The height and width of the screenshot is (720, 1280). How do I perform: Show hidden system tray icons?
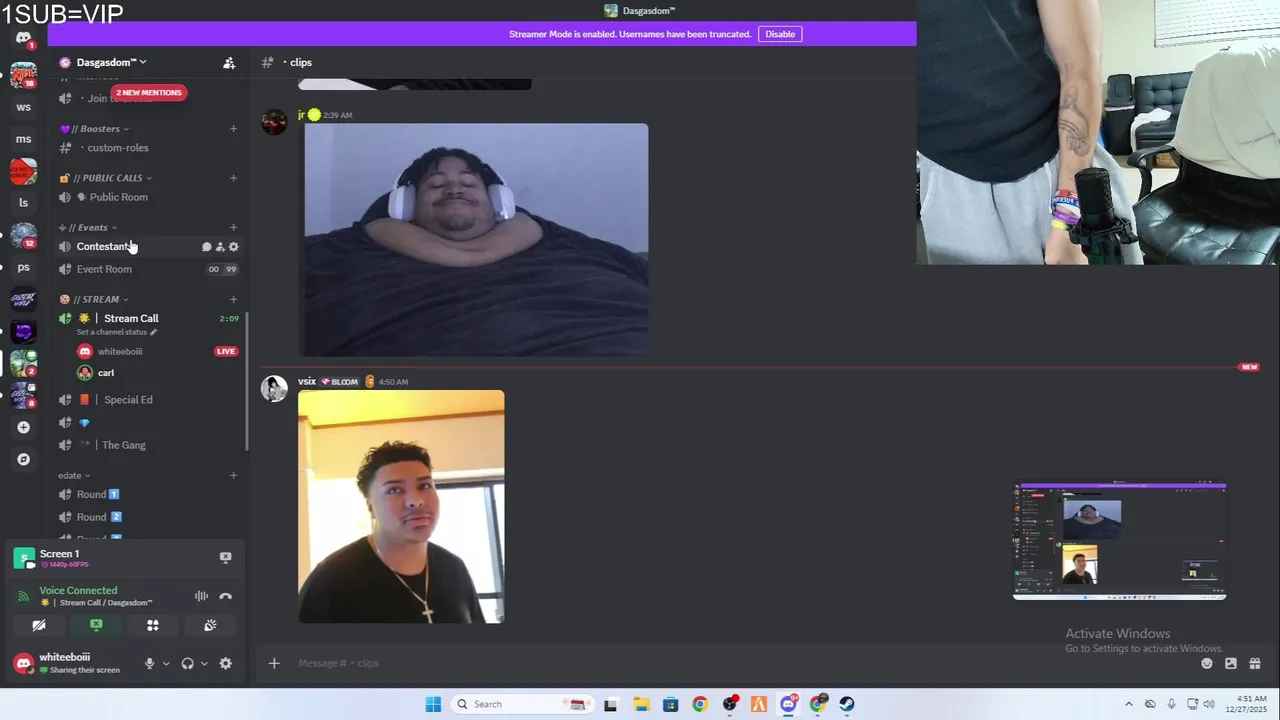click(x=1129, y=704)
